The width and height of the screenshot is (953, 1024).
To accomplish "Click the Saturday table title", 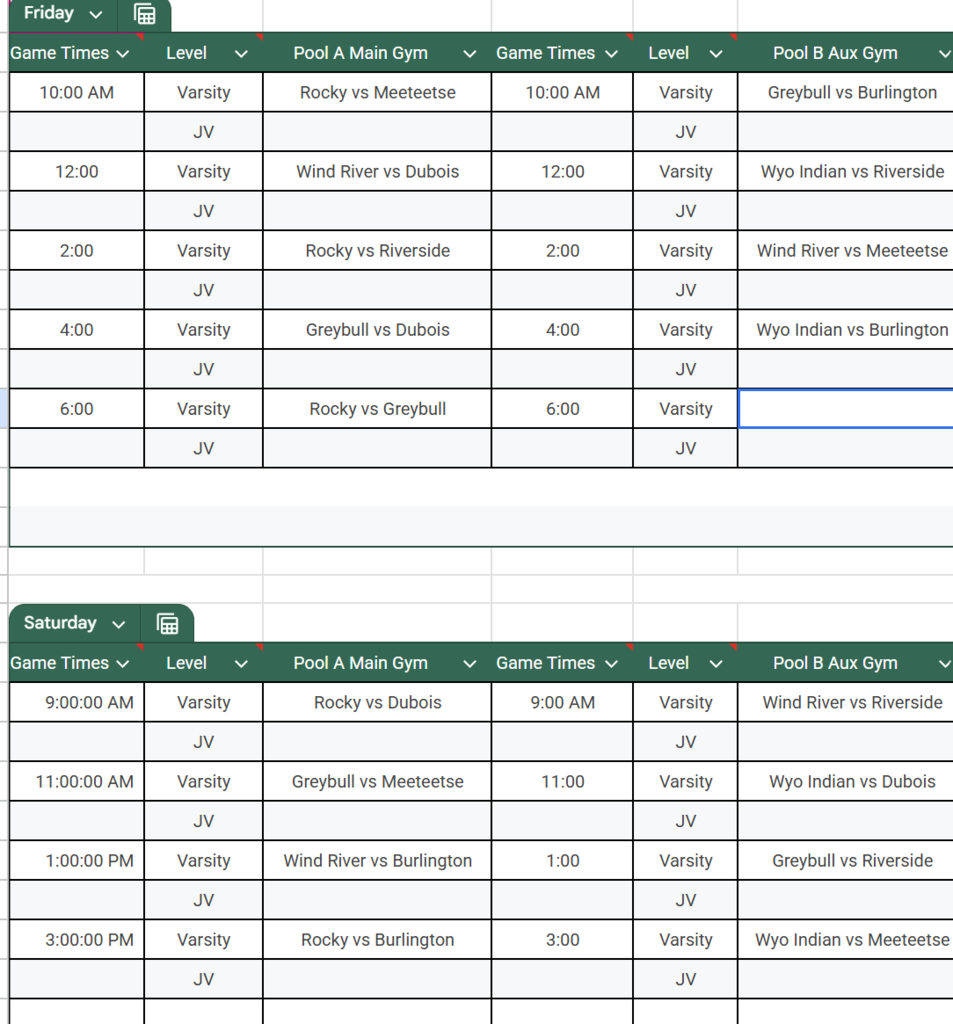I will click(60, 622).
